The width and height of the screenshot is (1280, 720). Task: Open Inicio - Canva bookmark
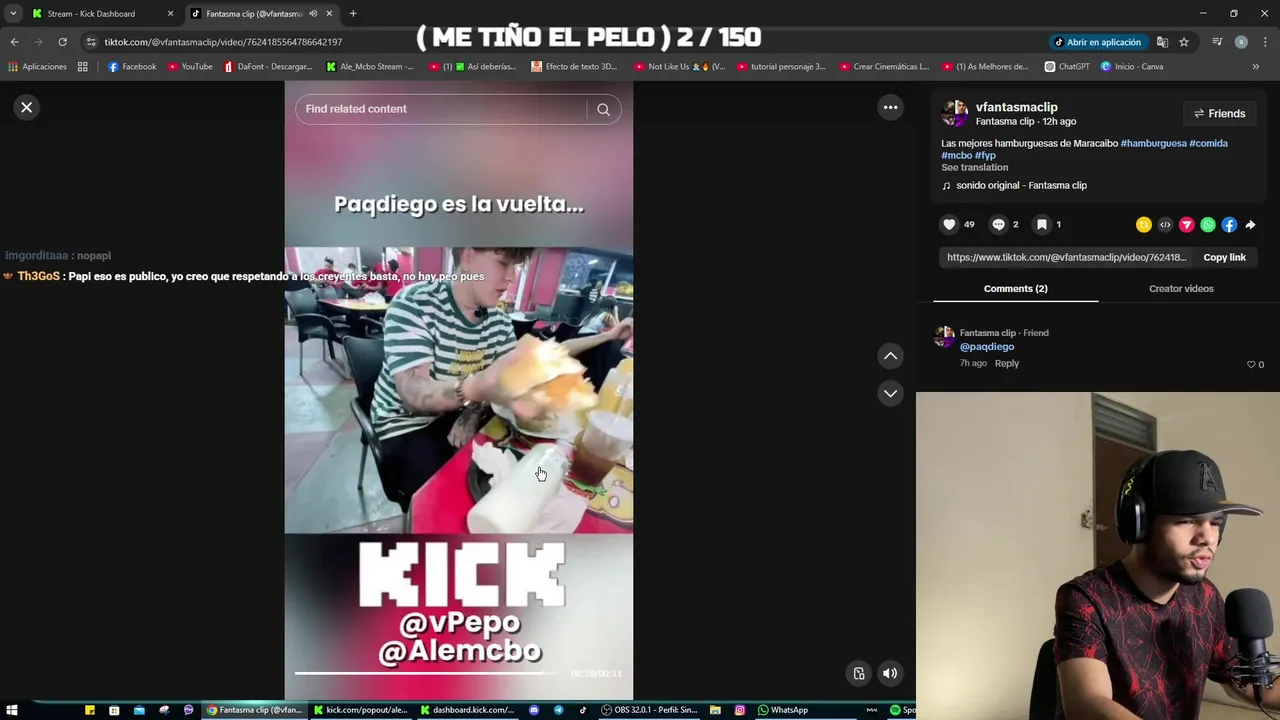[1132, 67]
